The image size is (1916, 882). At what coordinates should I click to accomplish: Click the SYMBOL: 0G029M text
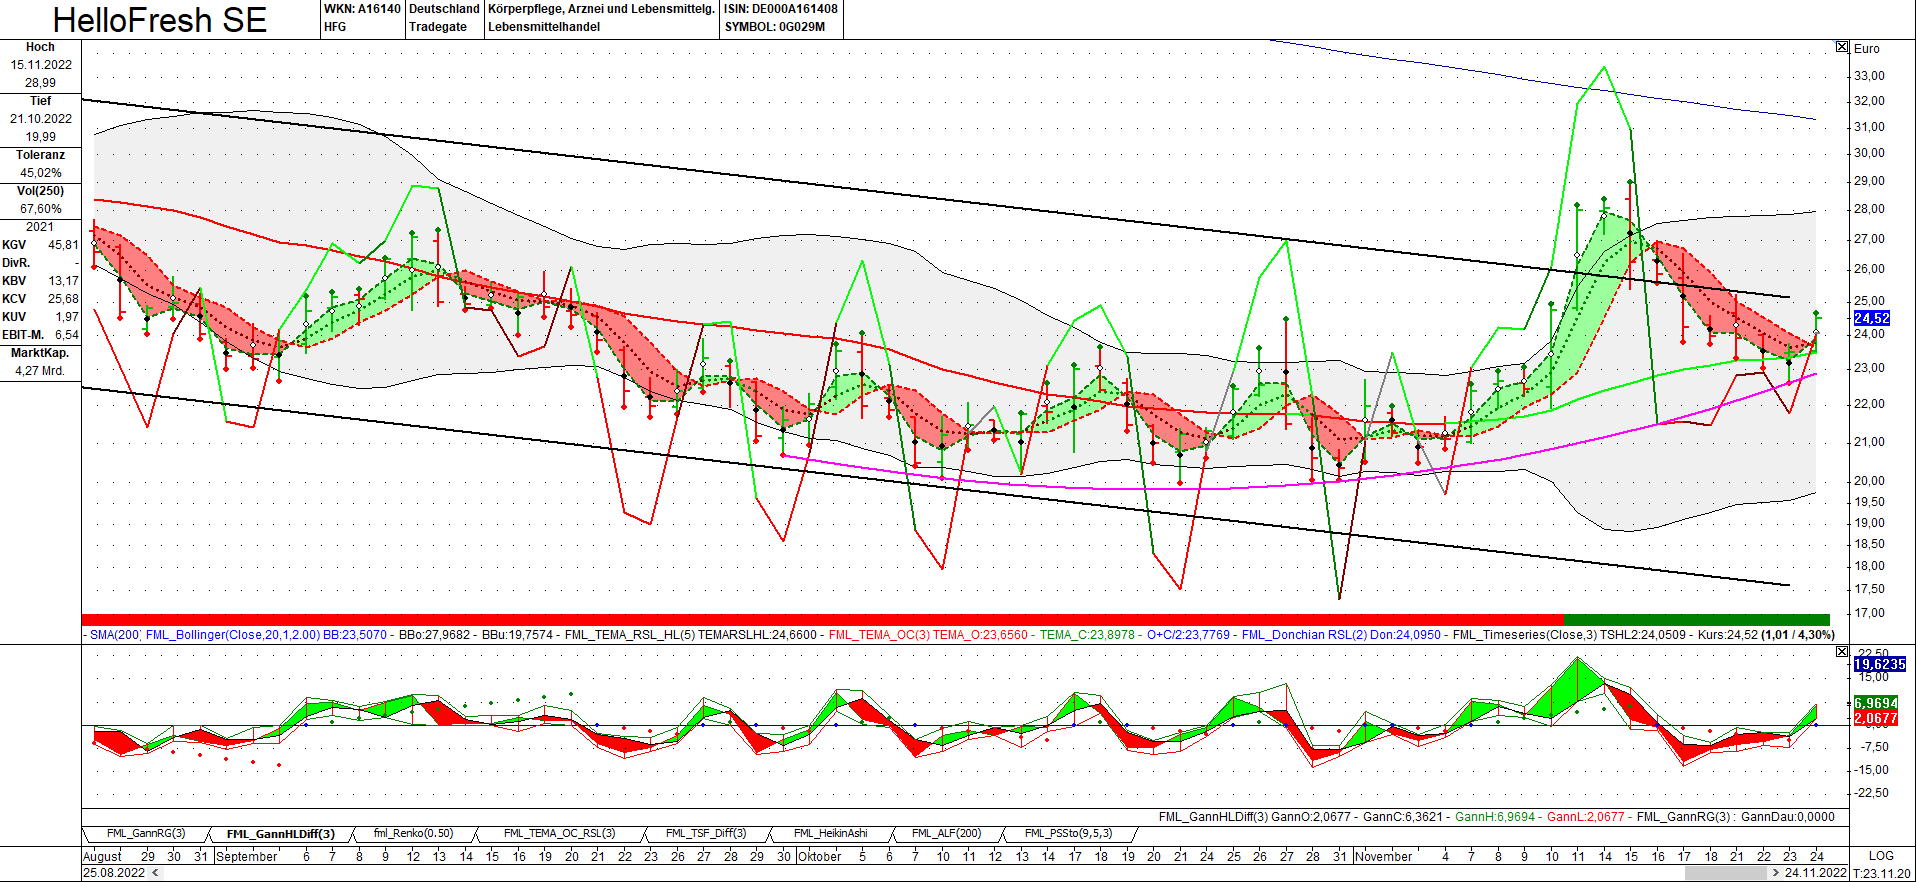pyautogui.click(x=775, y=27)
